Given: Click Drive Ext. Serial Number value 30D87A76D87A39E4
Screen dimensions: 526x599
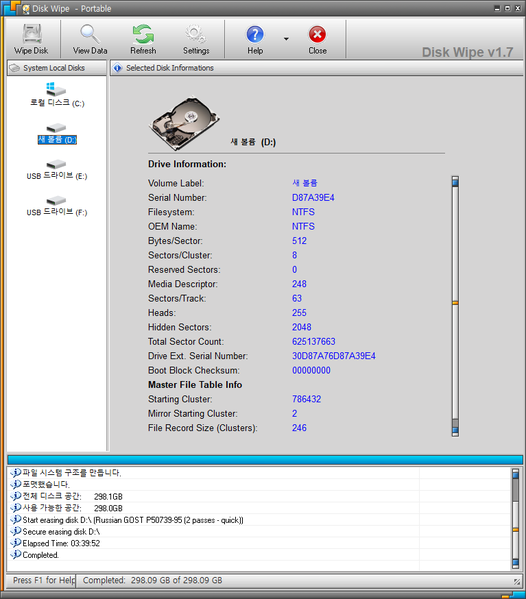Looking at the screenshot, I should click(334, 356).
